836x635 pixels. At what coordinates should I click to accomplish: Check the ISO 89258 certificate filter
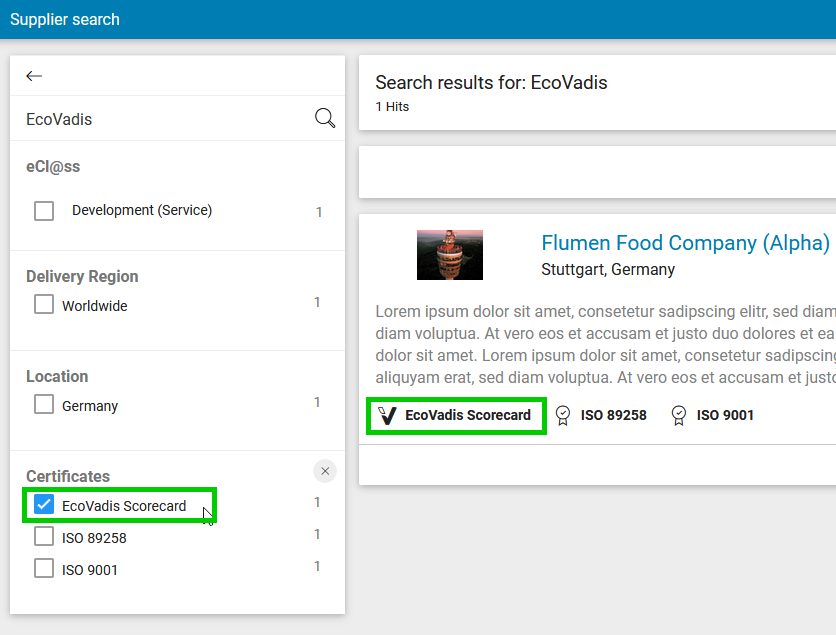tap(43, 536)
